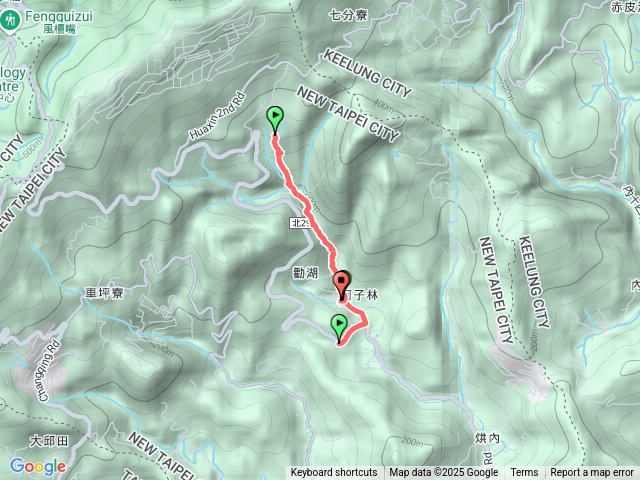Image resolution: width=640 pixels, height=480 pixels.
Task: Click the 烘內 place label
Action: [x=487, y=439]
